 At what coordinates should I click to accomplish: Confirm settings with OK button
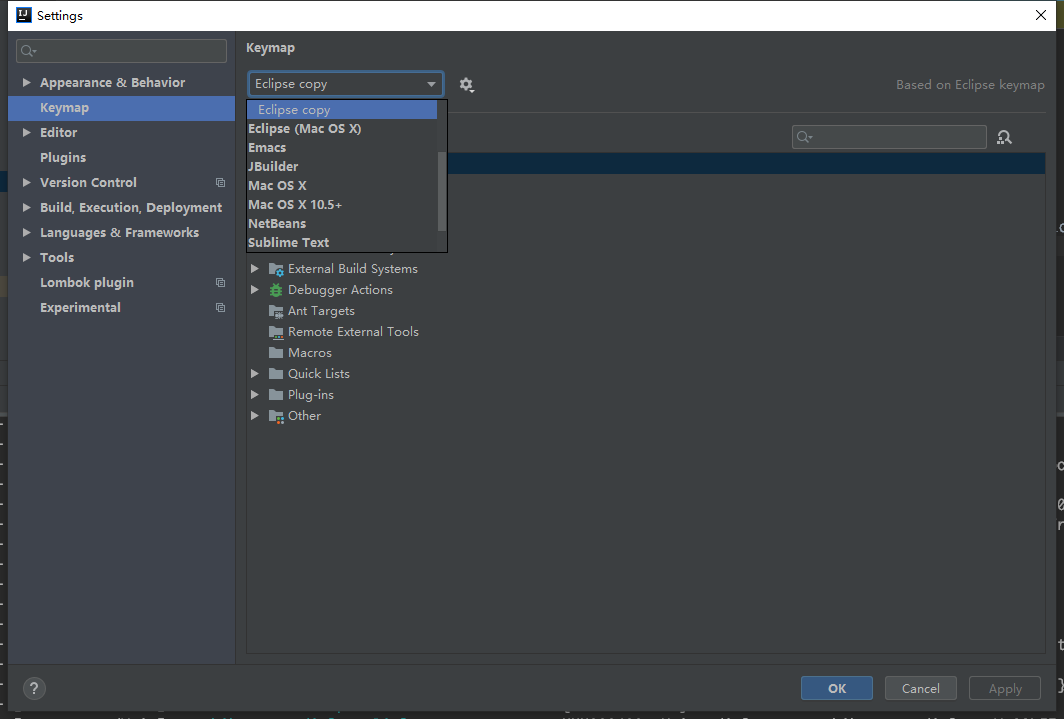[x=837, y=688]
